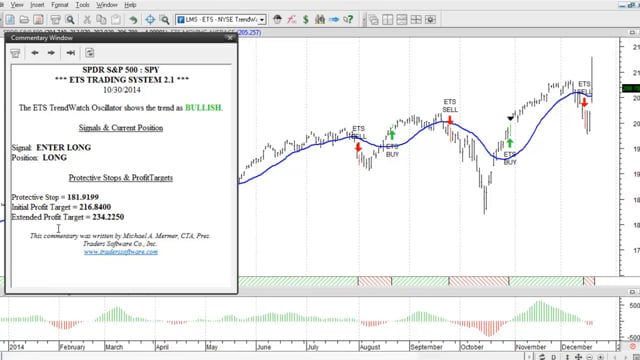Click the 'Signals & Current Position' heading
Viewport: 640px width, 360px height.
pyautogui.click(x=121, y=128)
